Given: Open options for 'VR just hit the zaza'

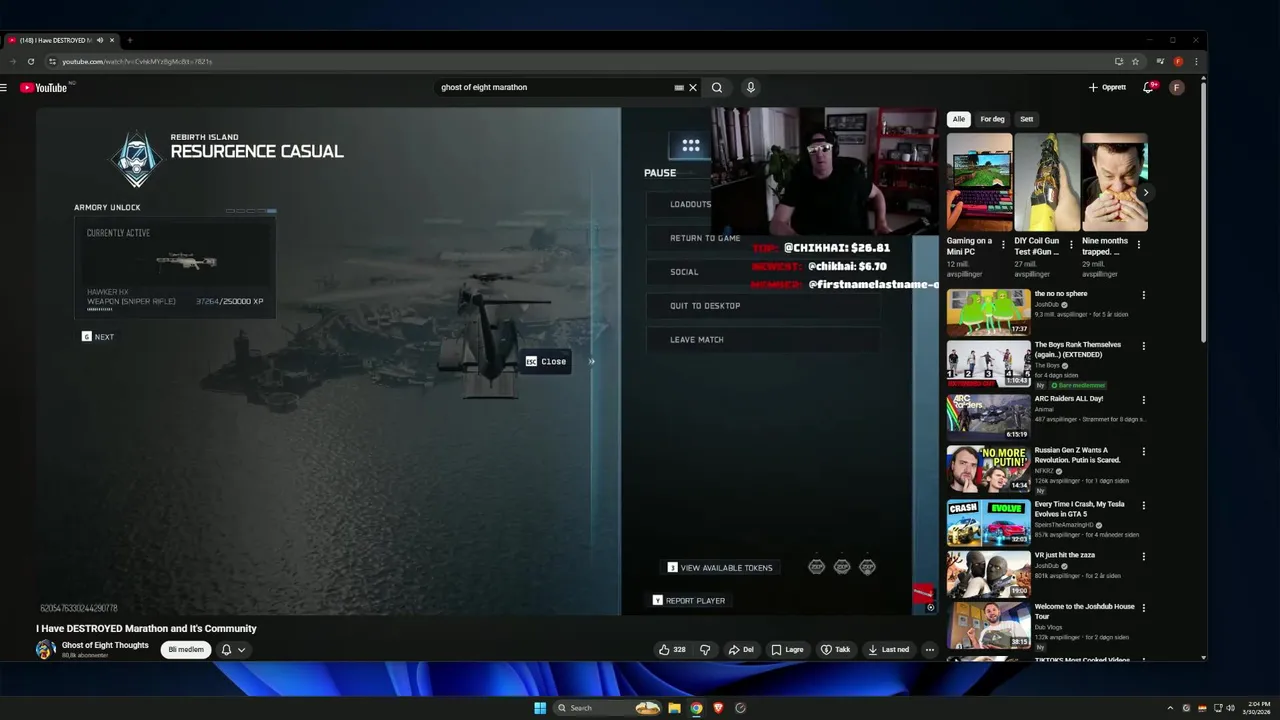Looking at the screenshot, I should (1144, 556).
